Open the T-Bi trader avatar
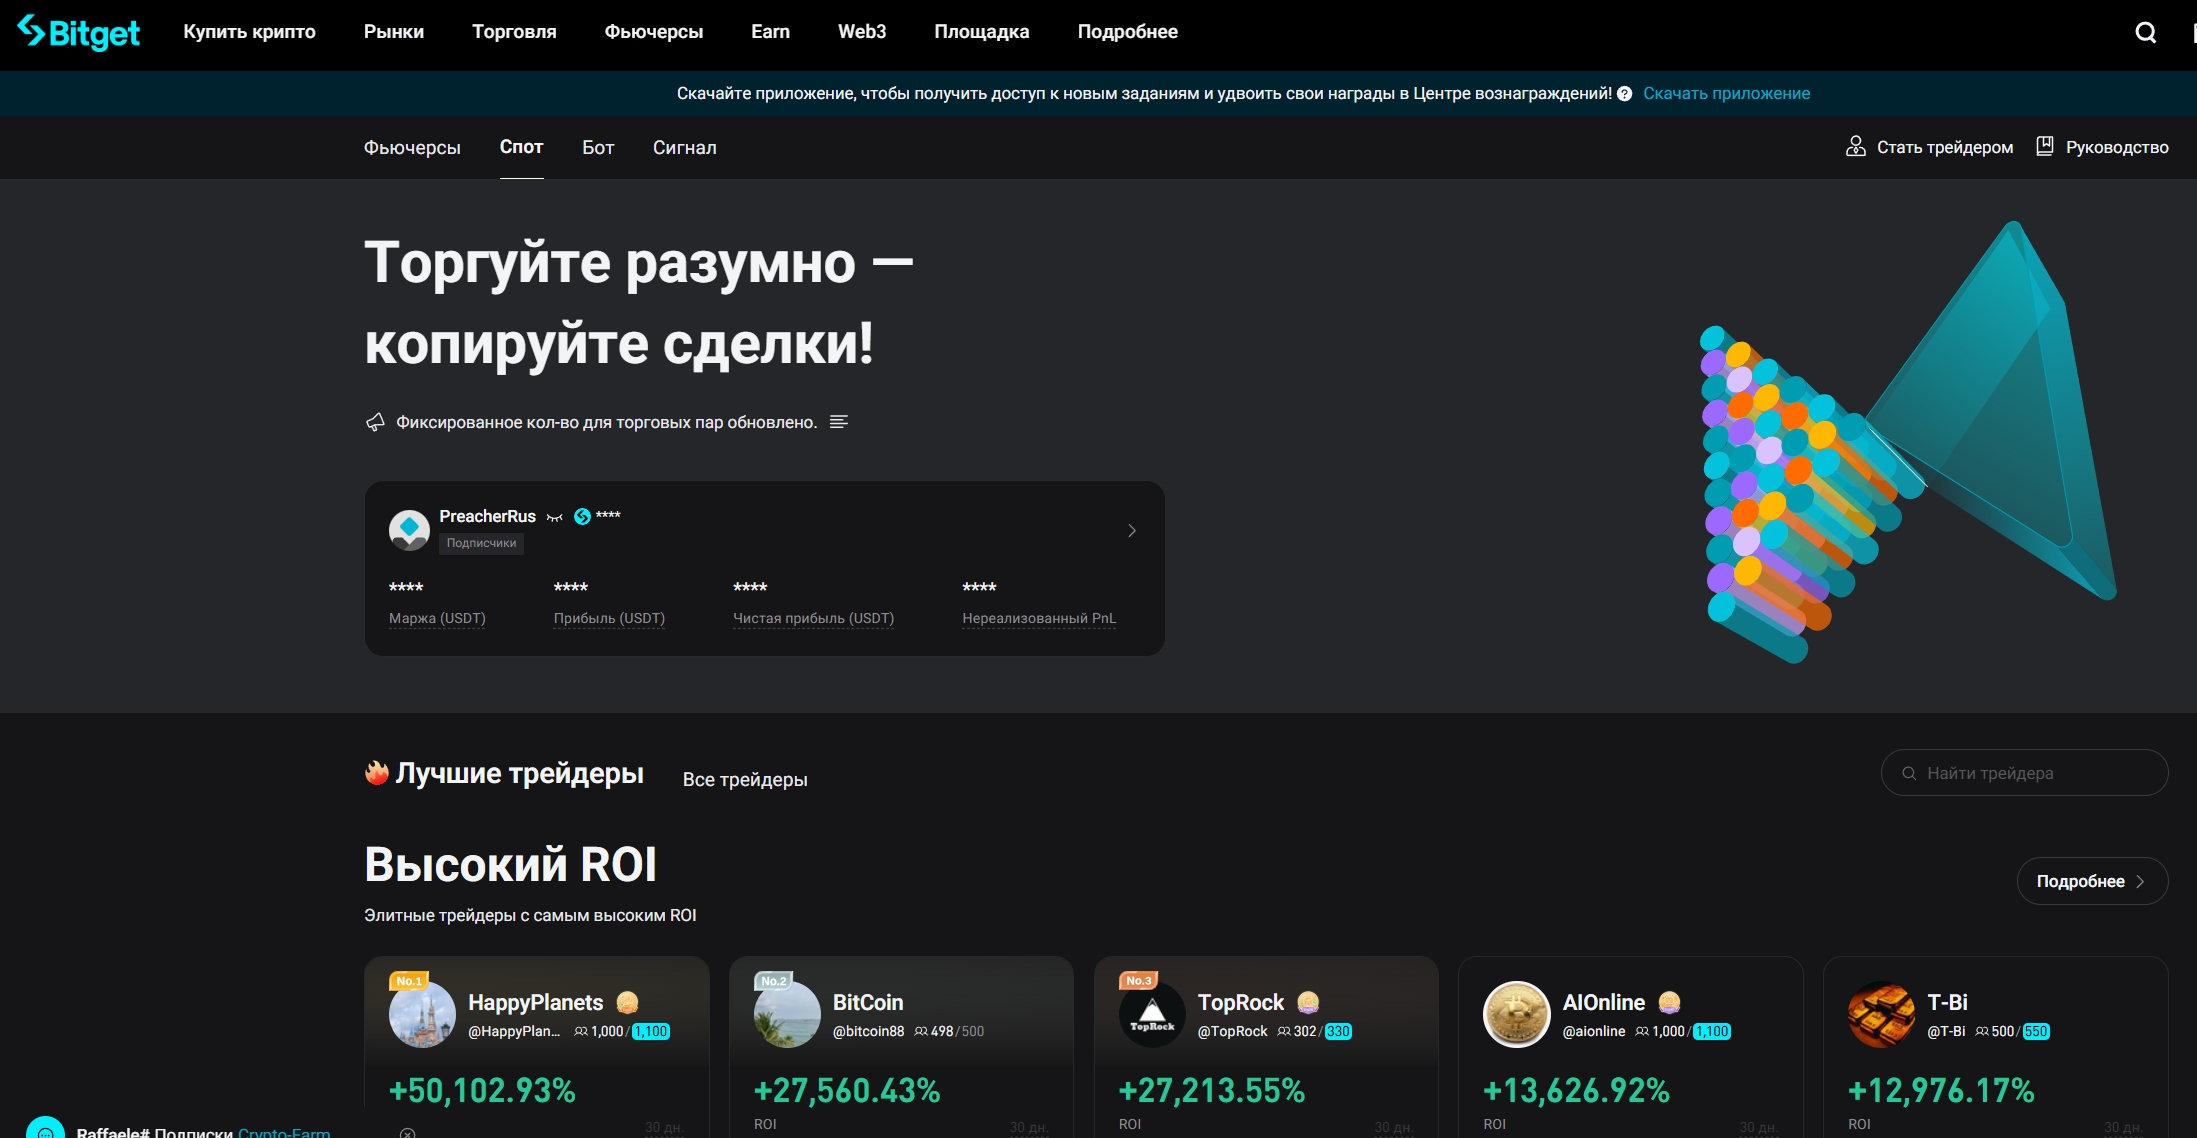Image resolution: width=2197 pixels, height=1138 pixels. [x=1881, y=1014]
